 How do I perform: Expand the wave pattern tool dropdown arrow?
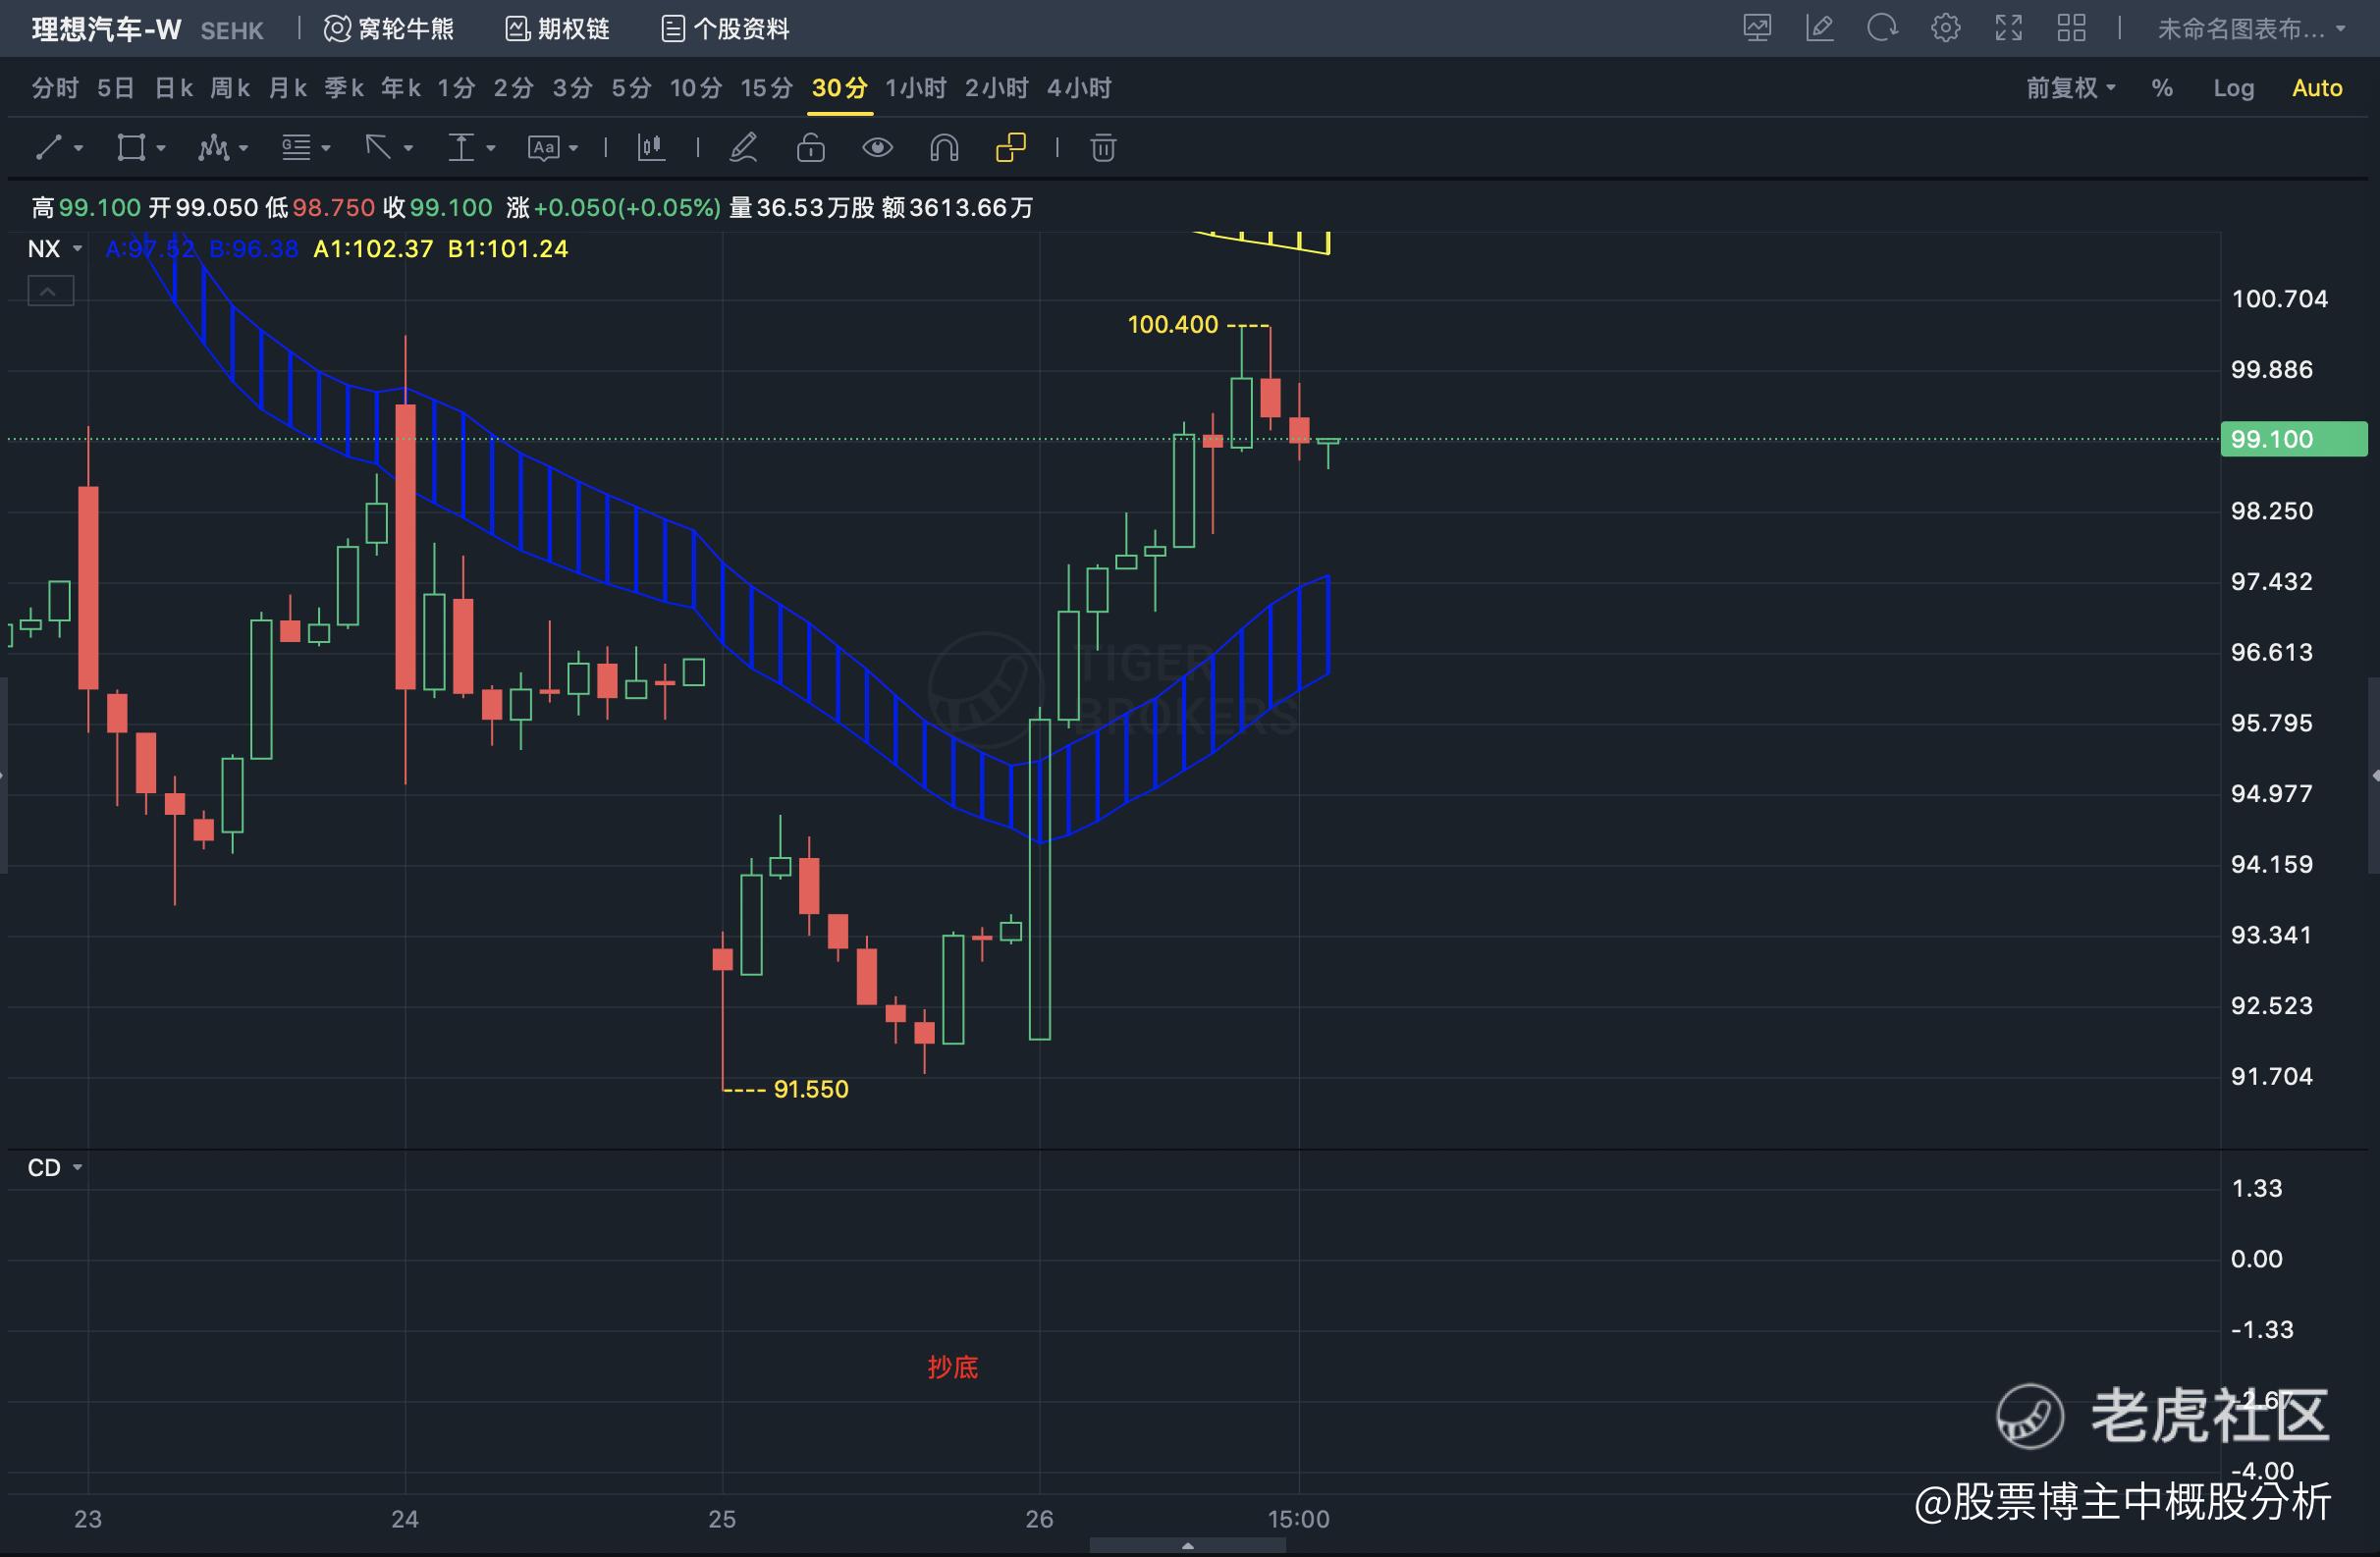pos(243,149)
